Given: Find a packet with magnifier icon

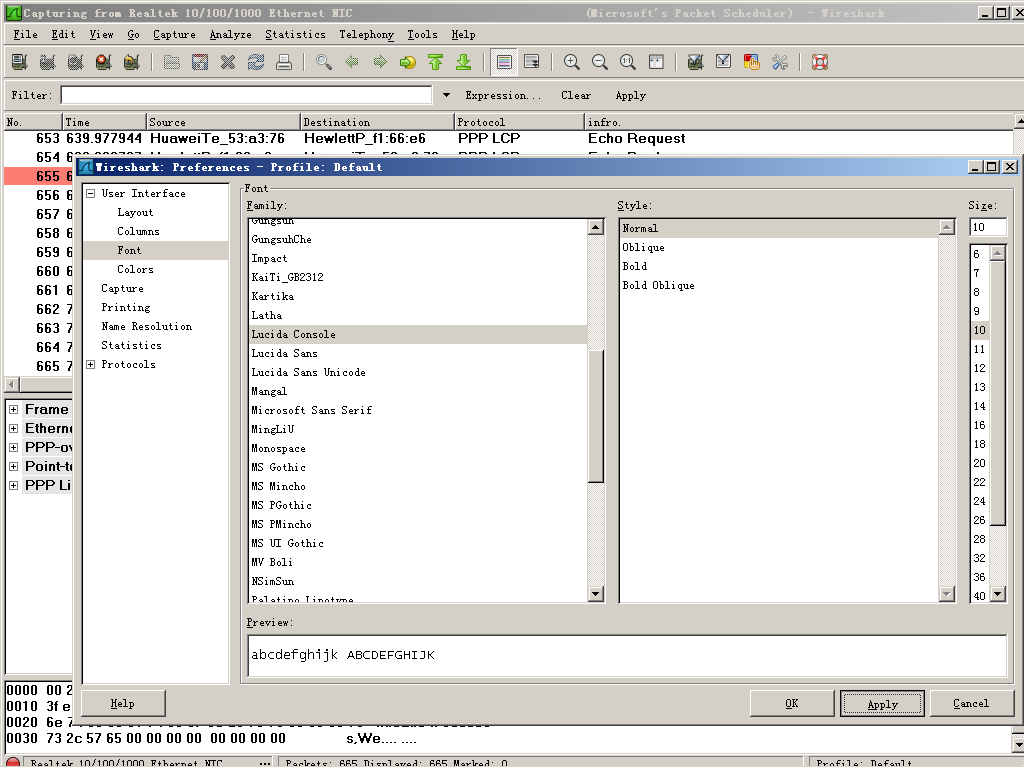Looking at the screenshot, I should [x=324, y=62].
